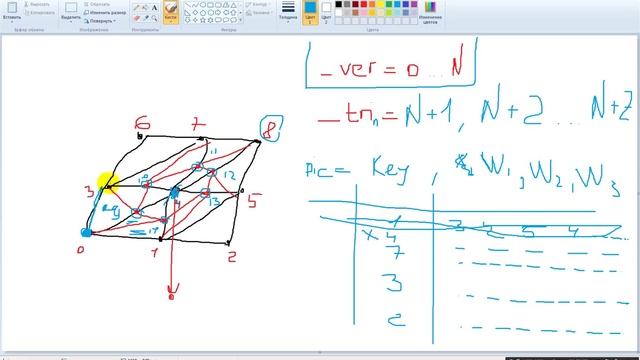Choose the Hexagon shape
Viewport: 640px width, 360px height.
[x=211, y=13]
